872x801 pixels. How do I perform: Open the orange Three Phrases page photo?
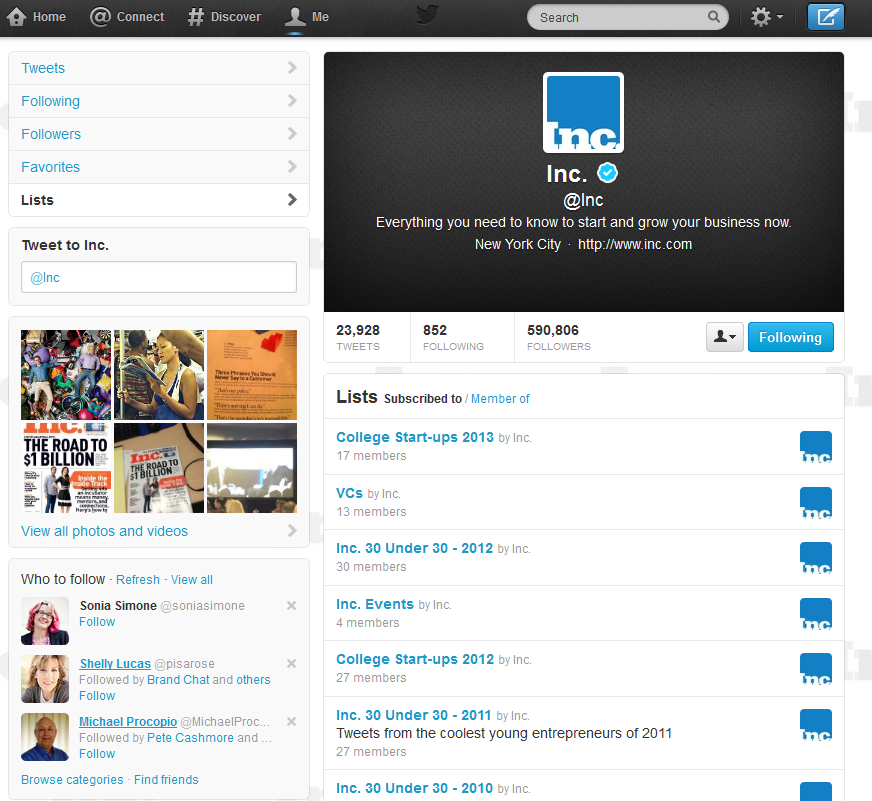click(252, 375)
